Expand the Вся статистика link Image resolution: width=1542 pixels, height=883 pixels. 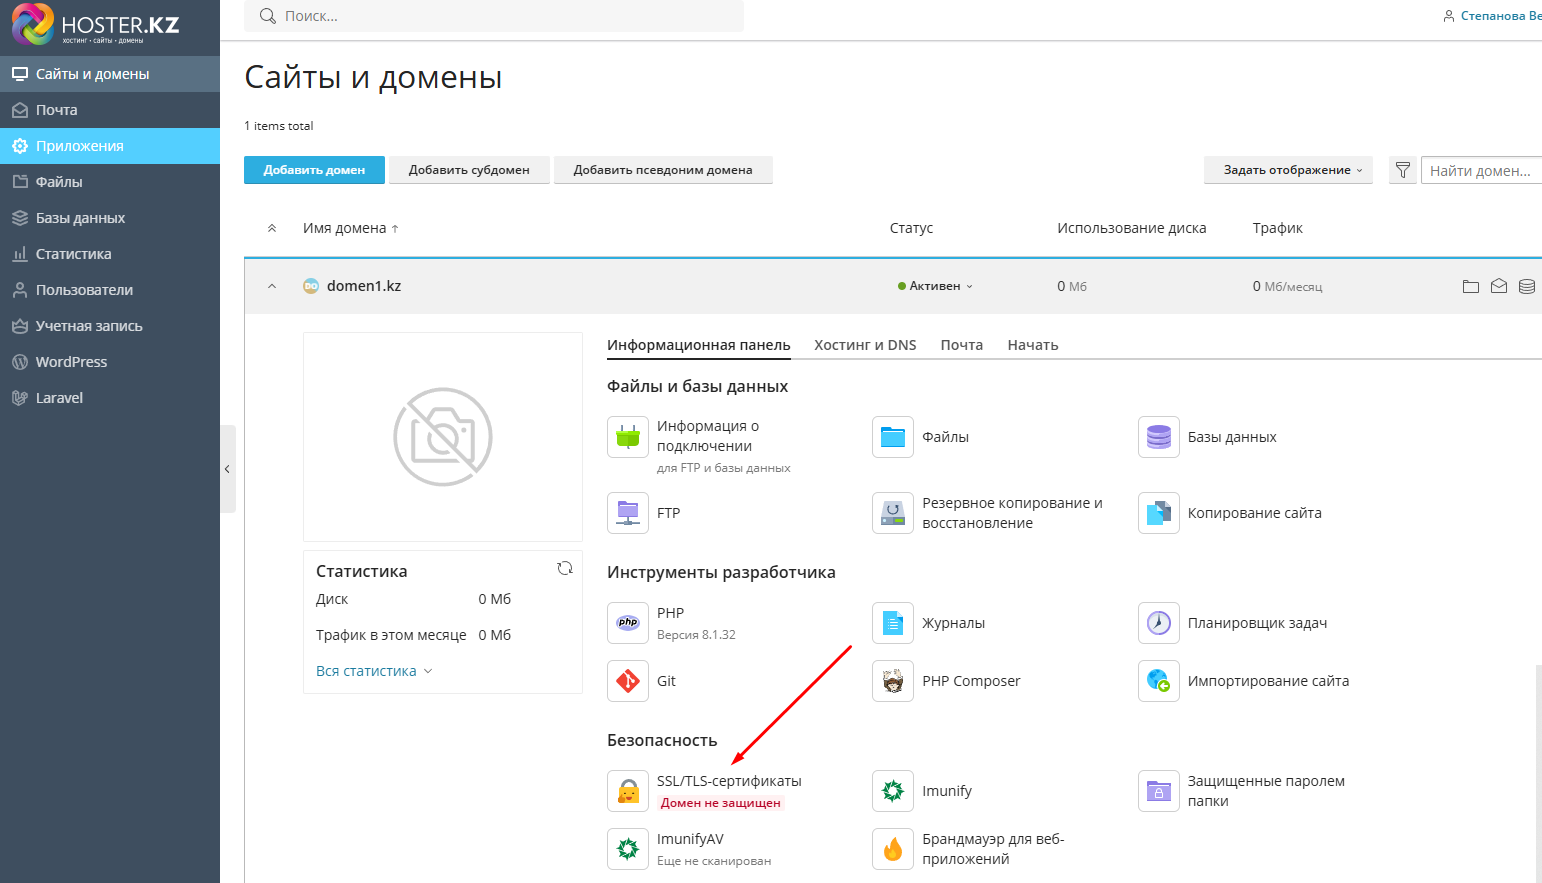[373, 671]
